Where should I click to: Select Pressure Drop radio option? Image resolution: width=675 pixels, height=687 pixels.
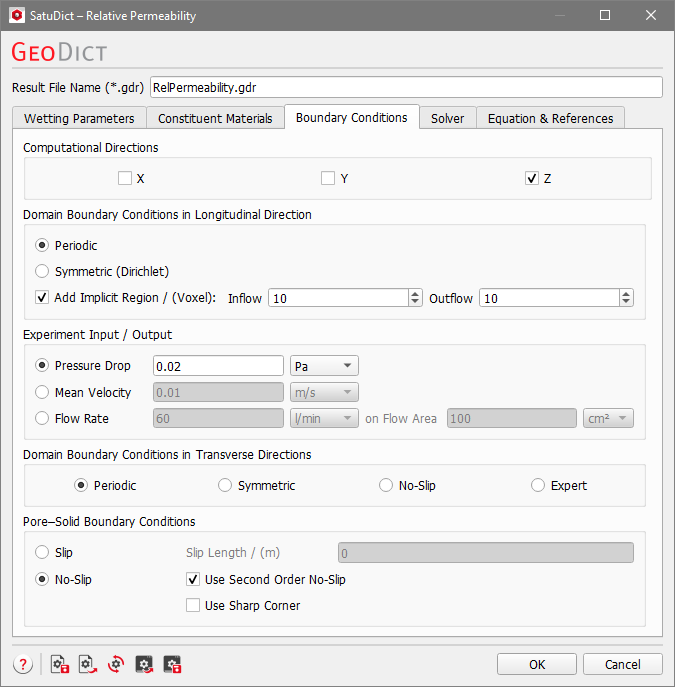click(42, 365)
